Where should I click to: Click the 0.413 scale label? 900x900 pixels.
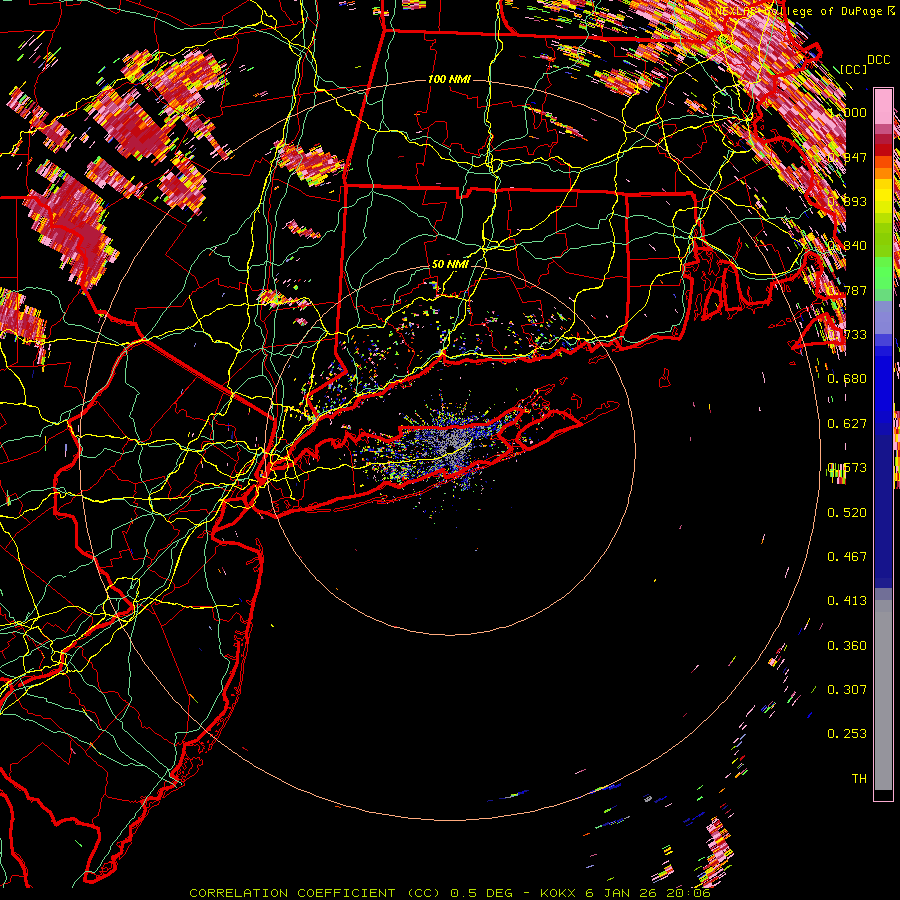pos(847,601)
